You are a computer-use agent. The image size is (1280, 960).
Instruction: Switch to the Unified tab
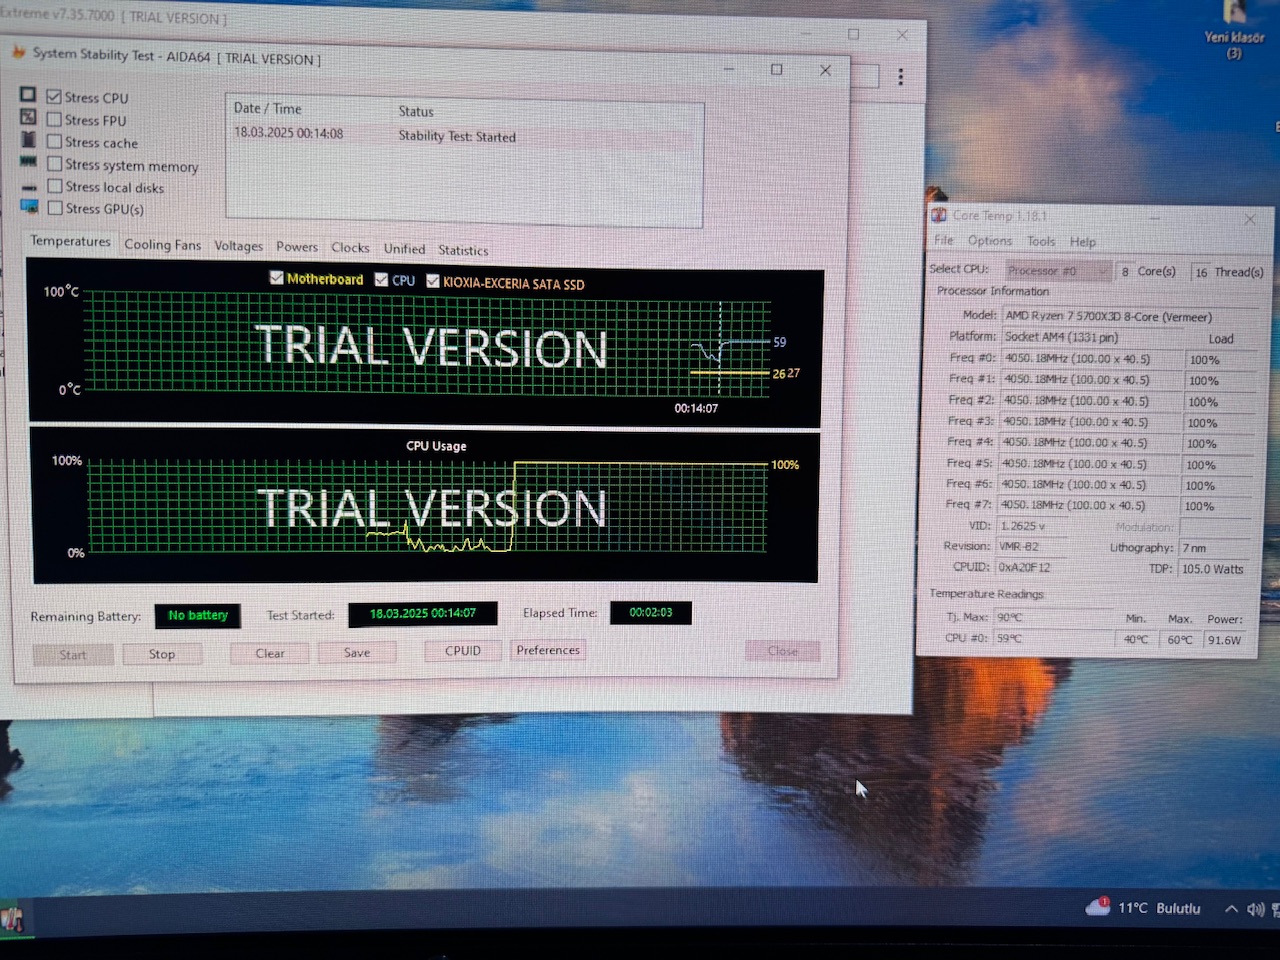pyautogui.click(x=404, y=249)
